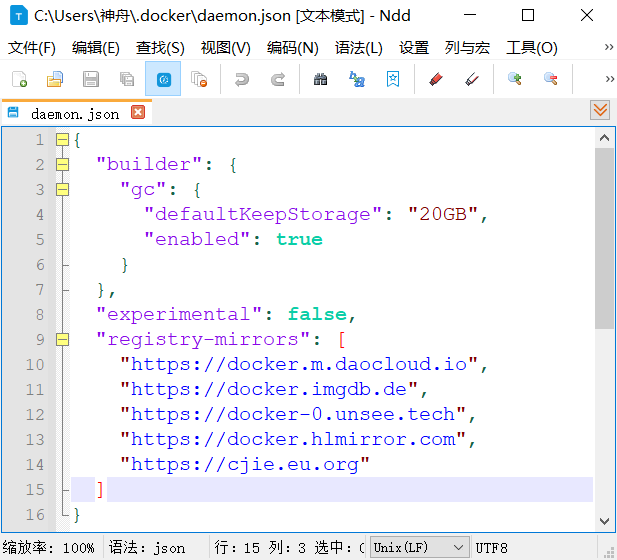Undo the last edit
Image resolution: width=617 pixels, height=560 pixels.
242,79
